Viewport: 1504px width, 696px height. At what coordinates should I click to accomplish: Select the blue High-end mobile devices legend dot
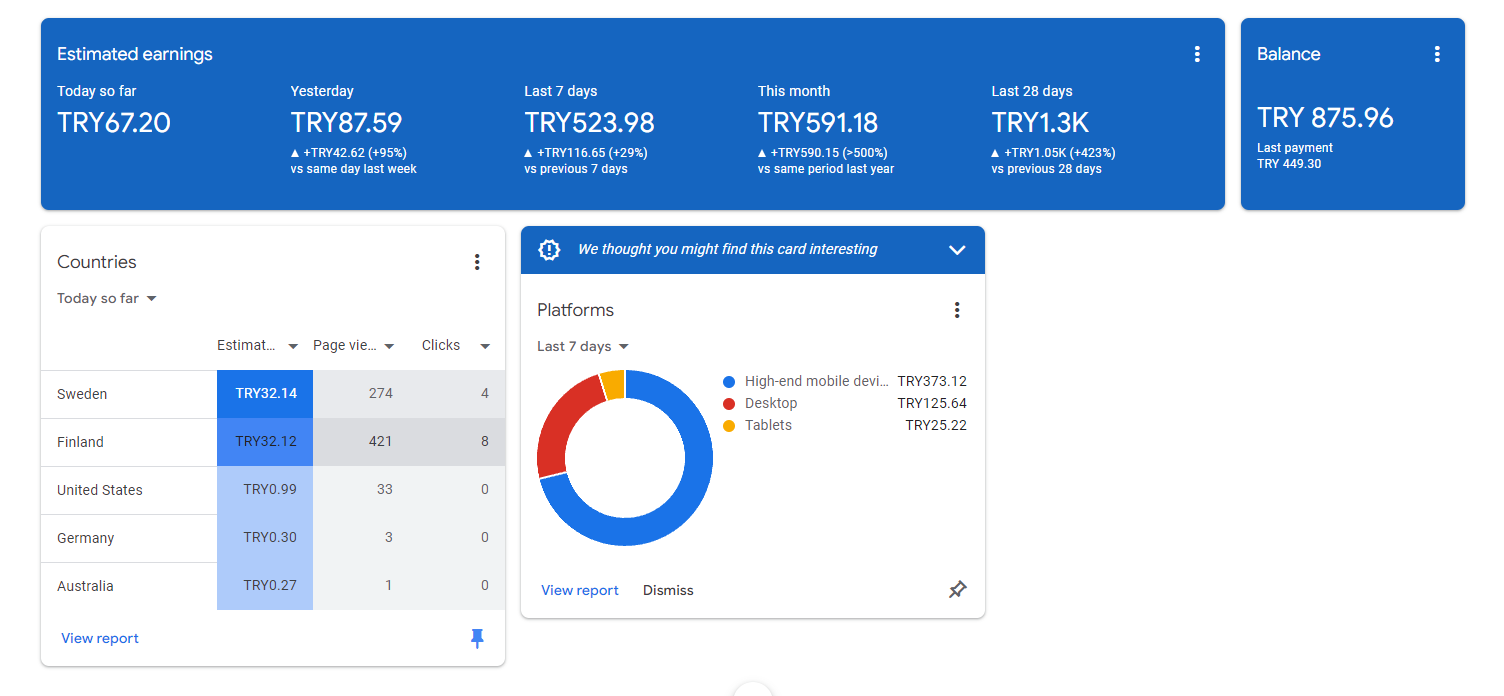728,381
